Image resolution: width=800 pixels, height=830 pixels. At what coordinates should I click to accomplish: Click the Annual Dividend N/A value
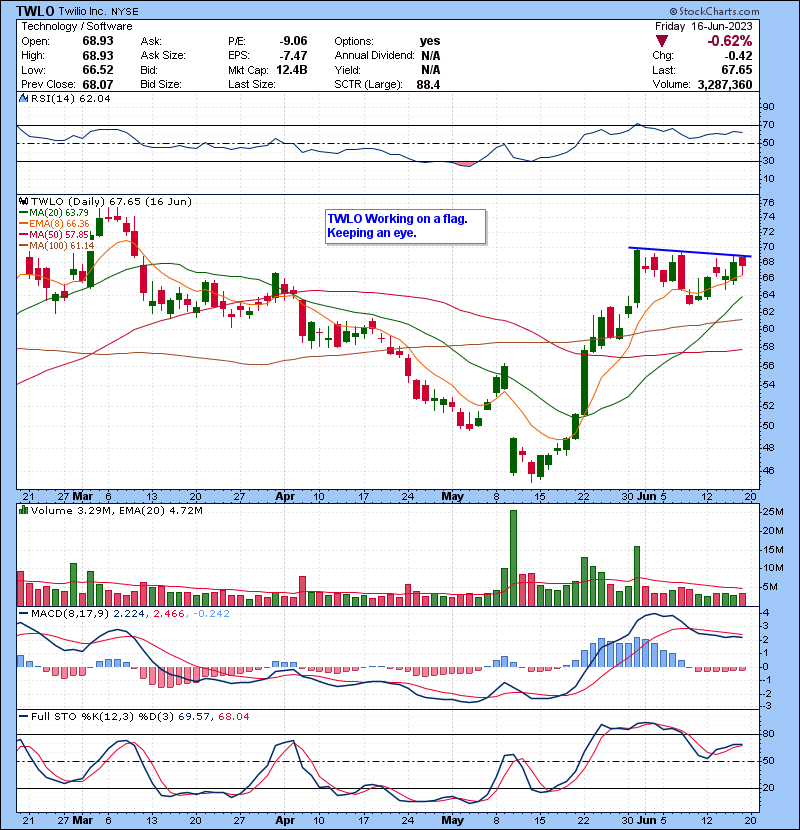coord(430,56)
